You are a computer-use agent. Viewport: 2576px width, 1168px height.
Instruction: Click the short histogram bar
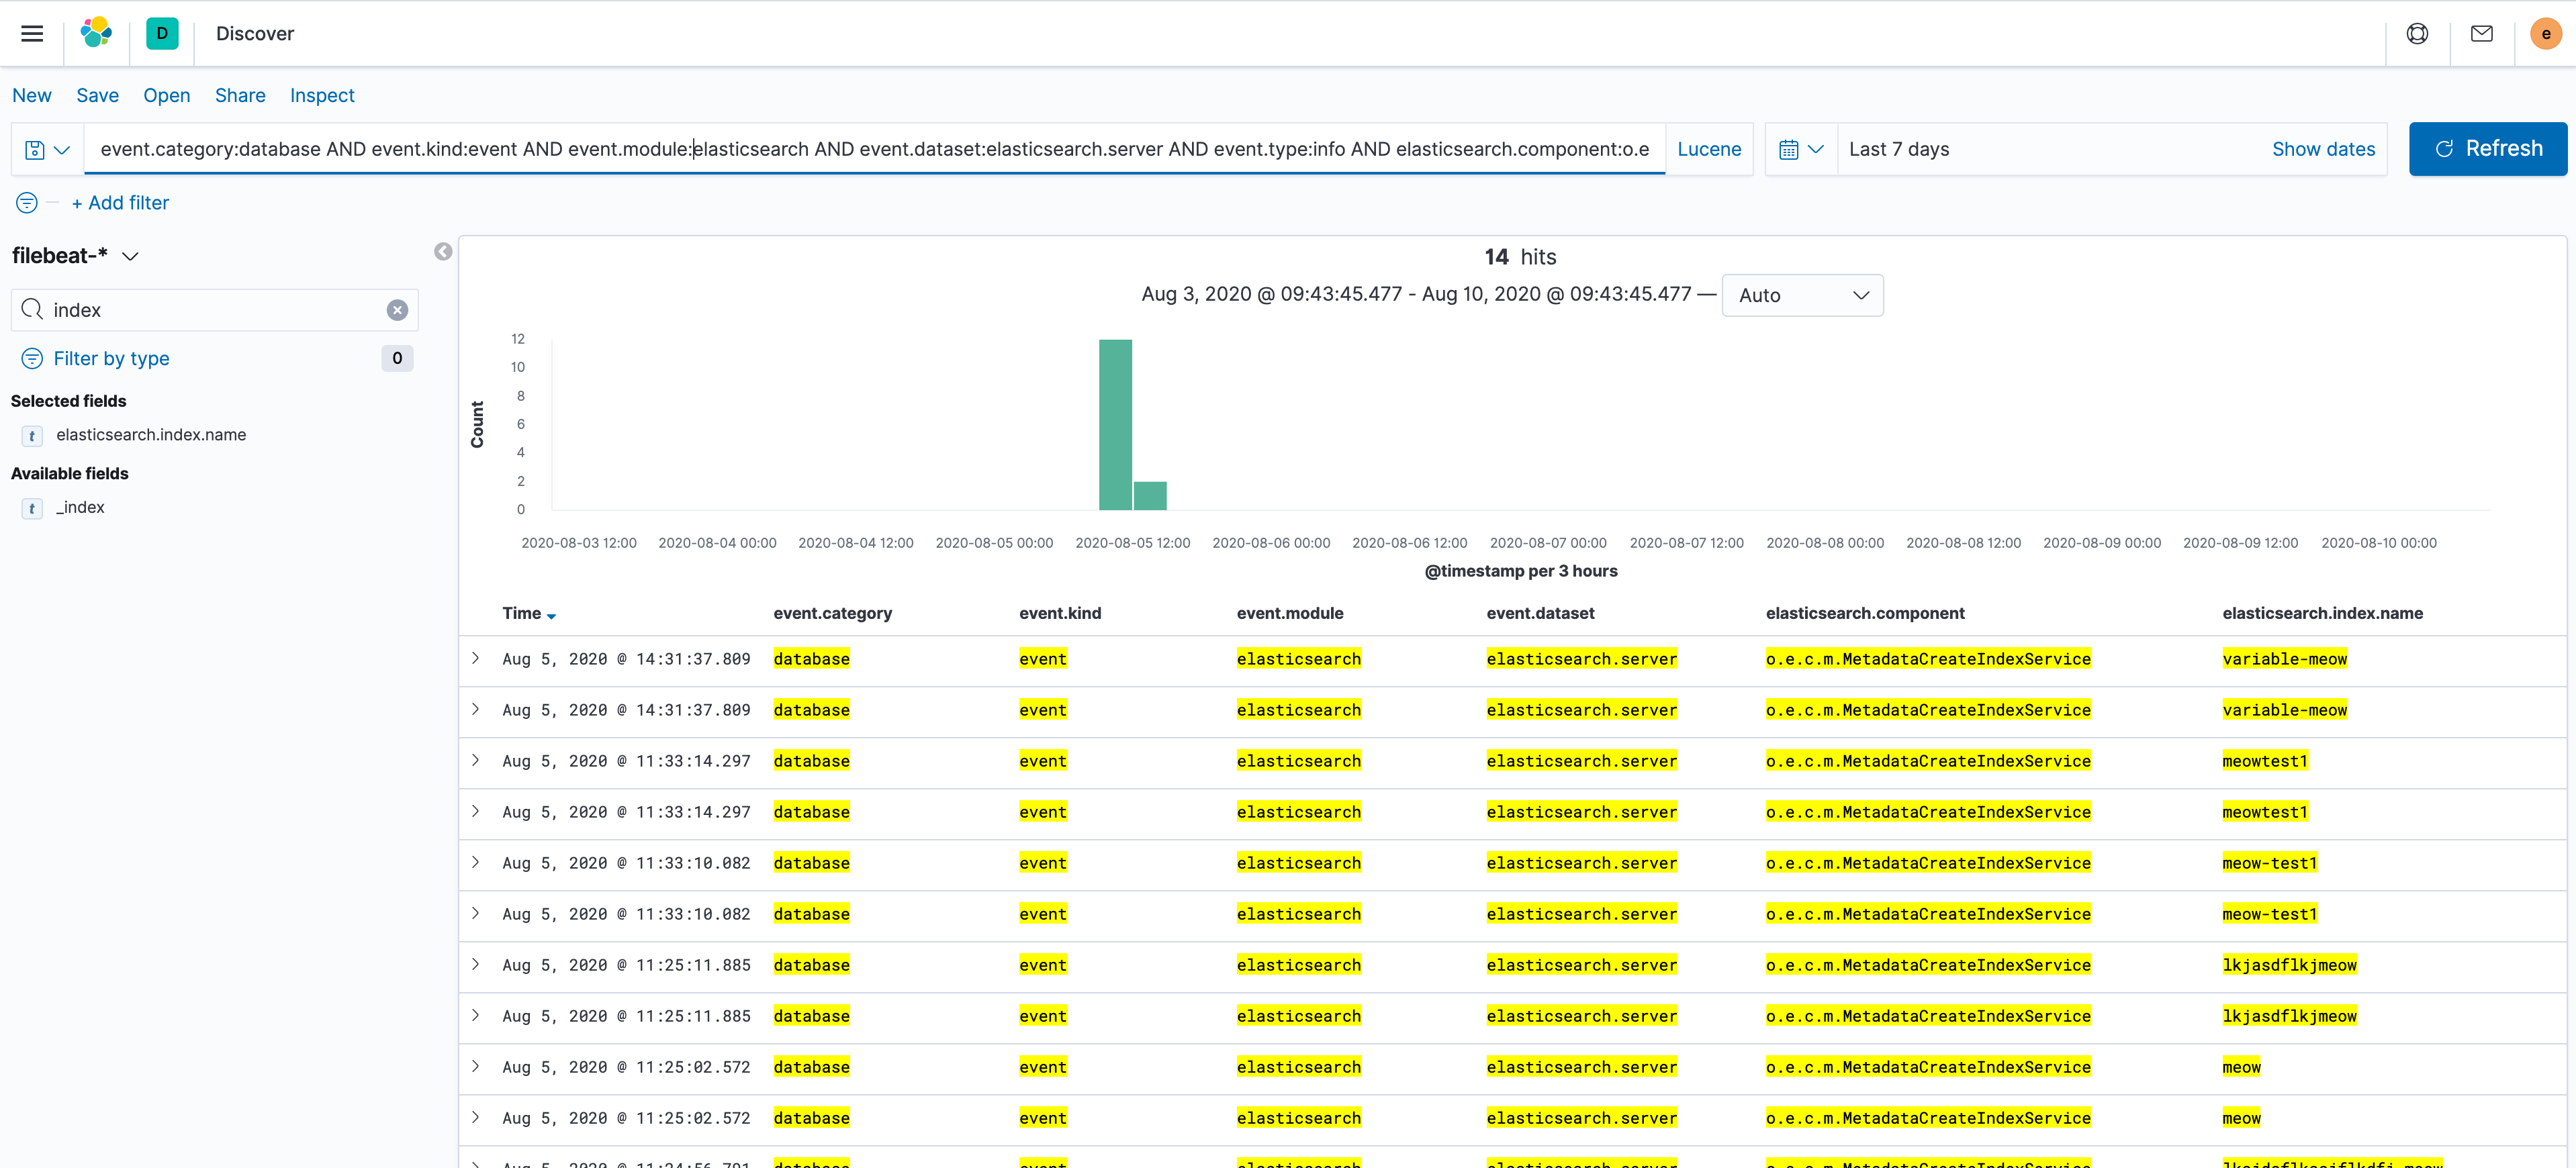[1150, 495]
